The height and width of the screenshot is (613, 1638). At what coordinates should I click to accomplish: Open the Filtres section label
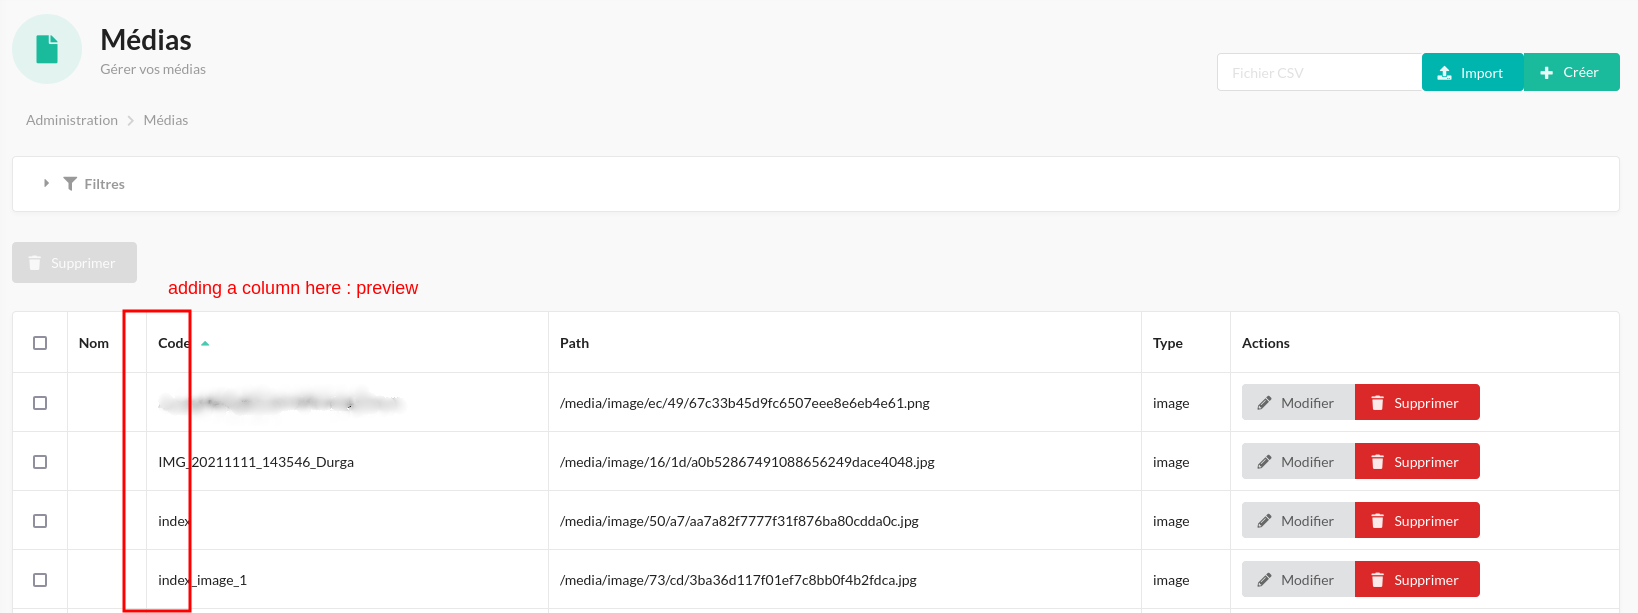point(104,184)
